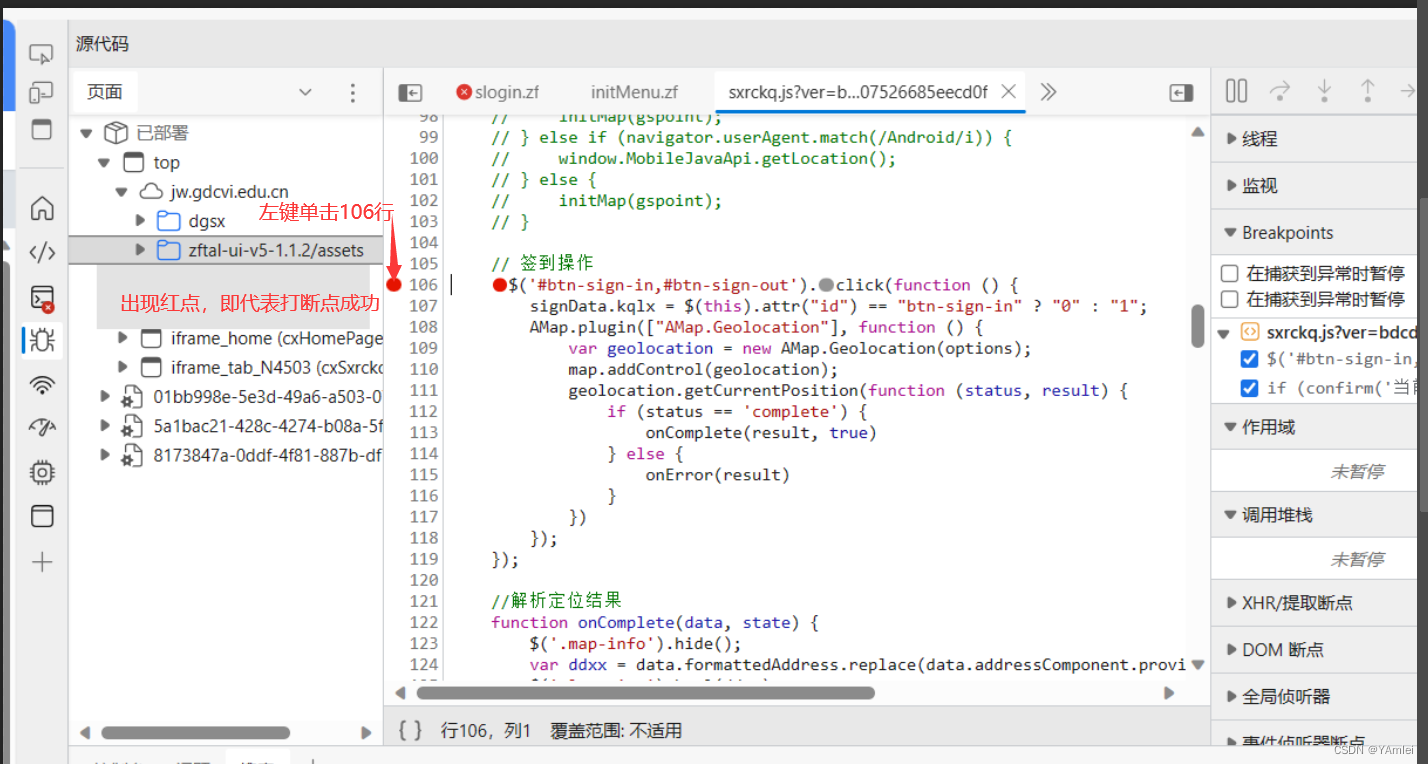Screen dimensions: 1428x764
Task: Step over next function call icon
Action: click(1279, 91)
